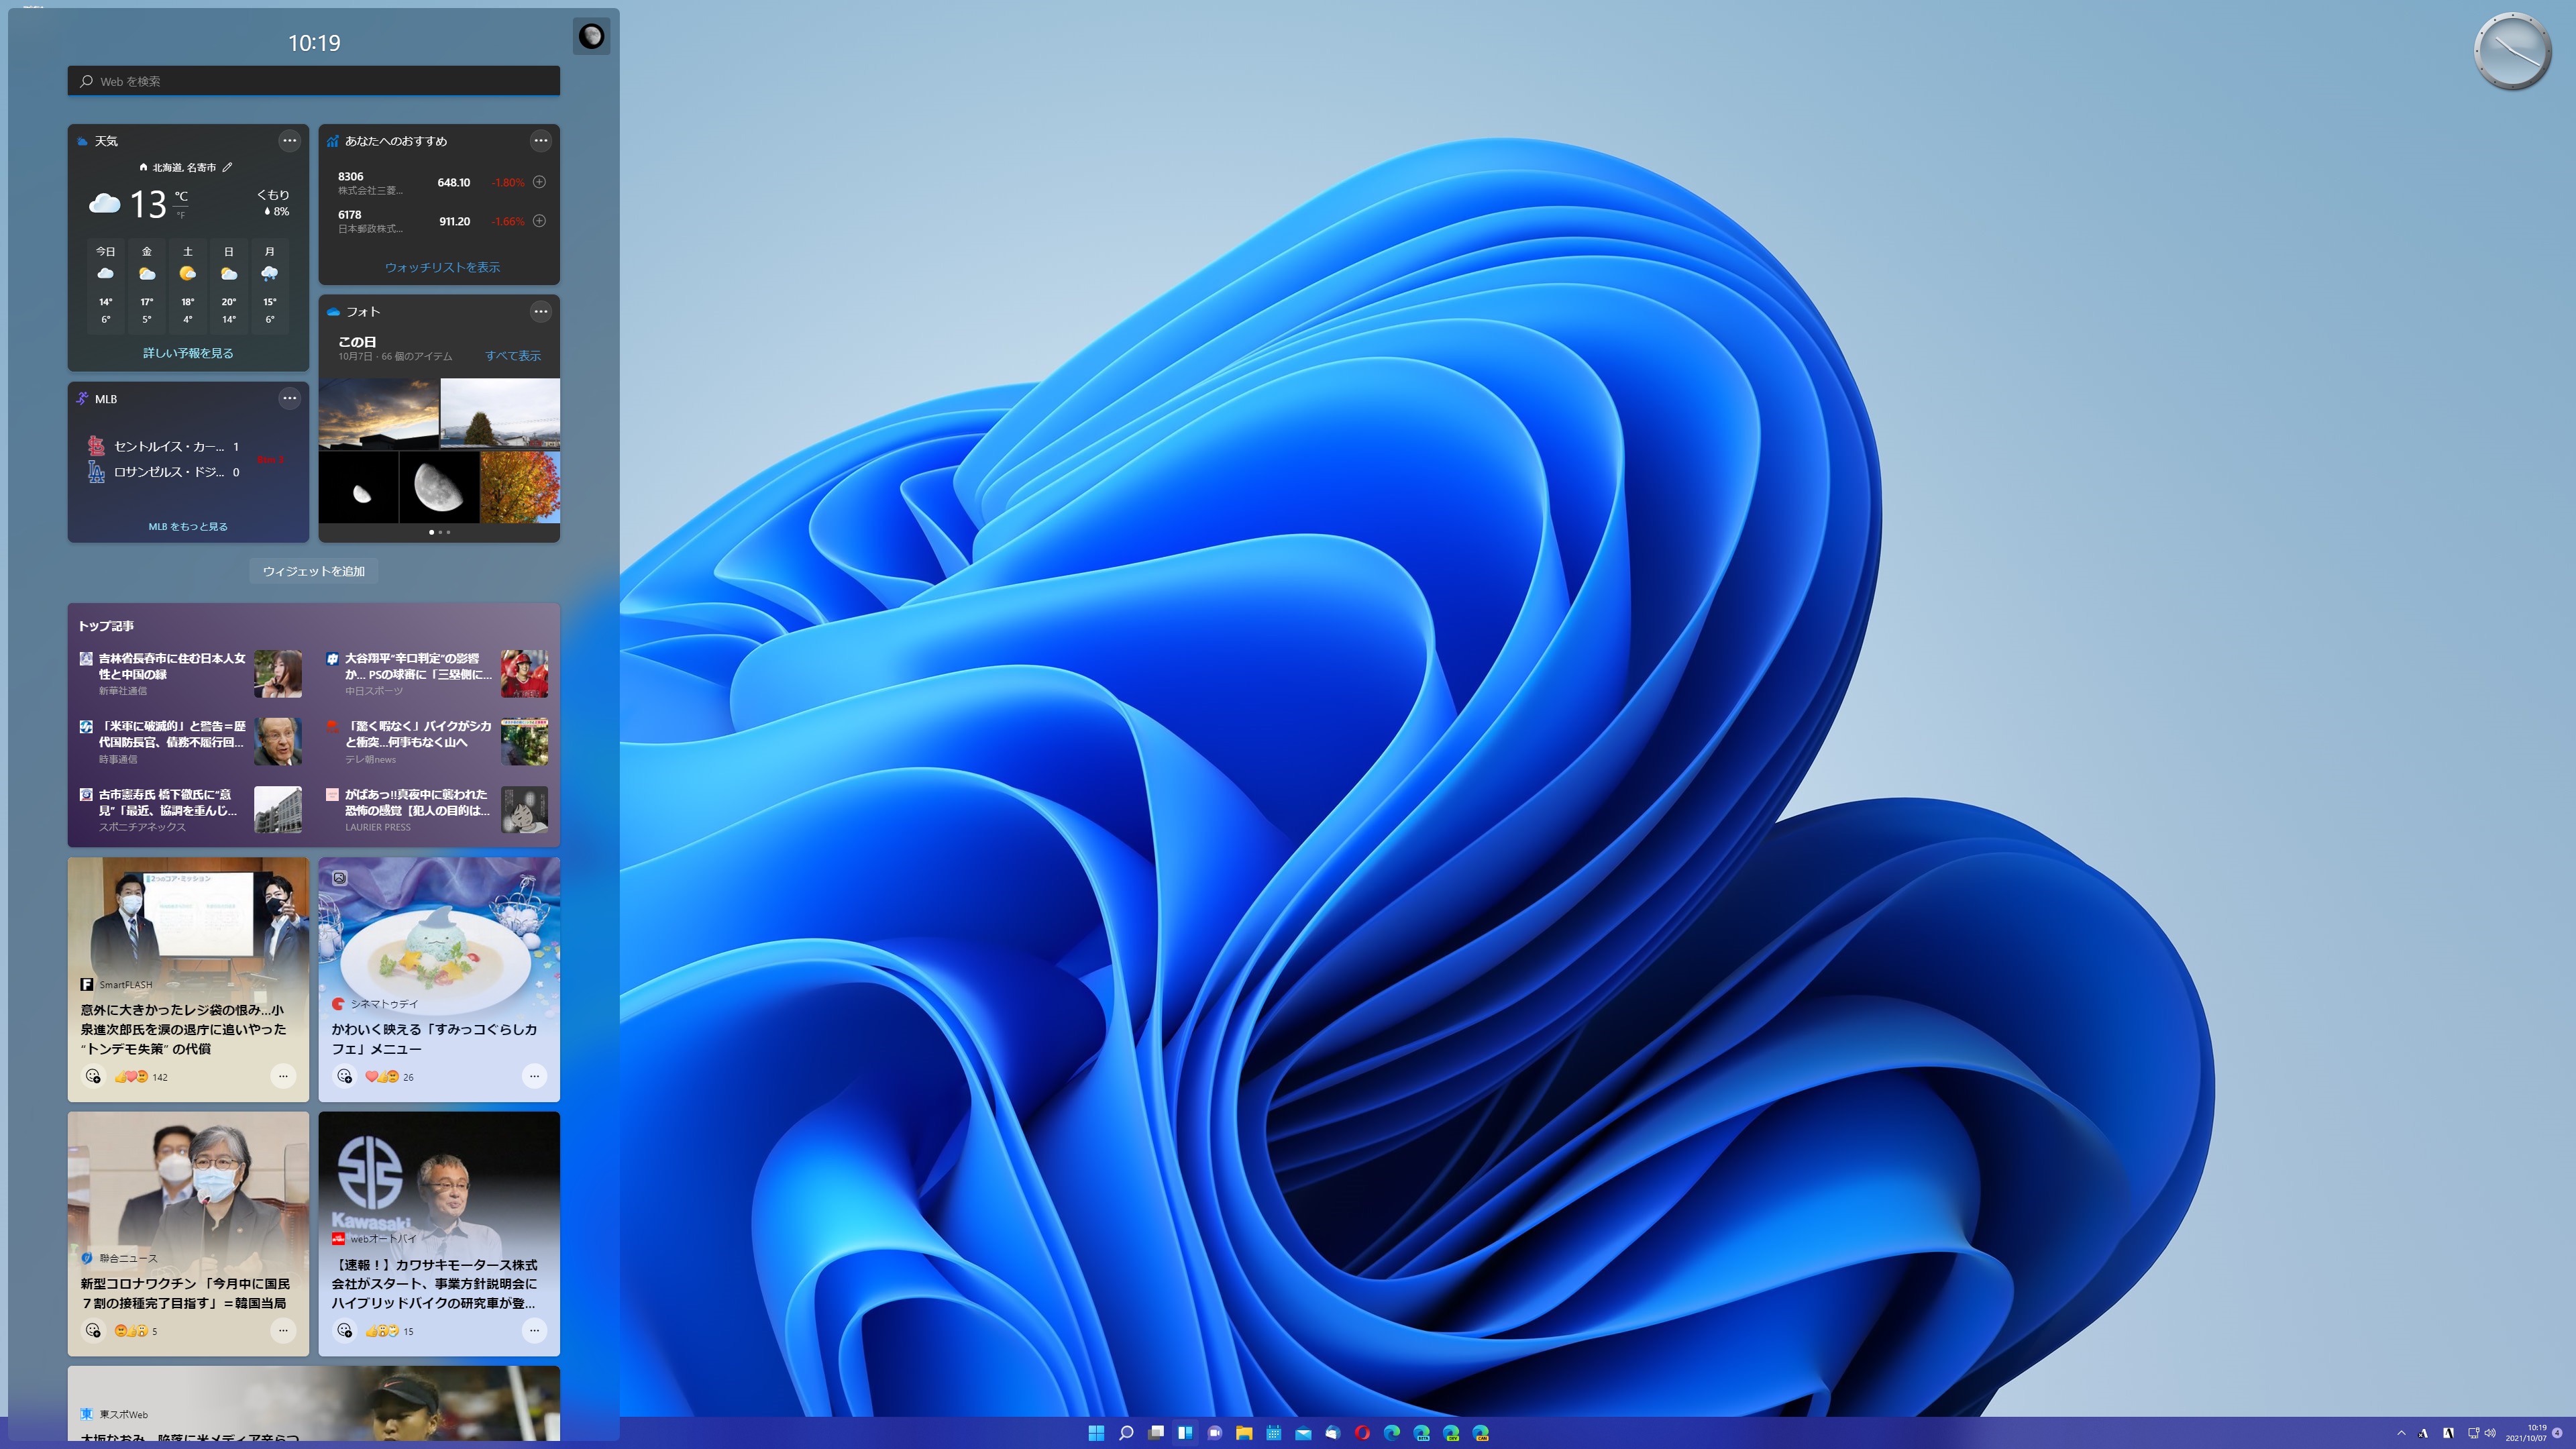The height and width of the screenshot is (1449, 2576).
Task: Open network status tray icon
Action: point(2474,1433)
